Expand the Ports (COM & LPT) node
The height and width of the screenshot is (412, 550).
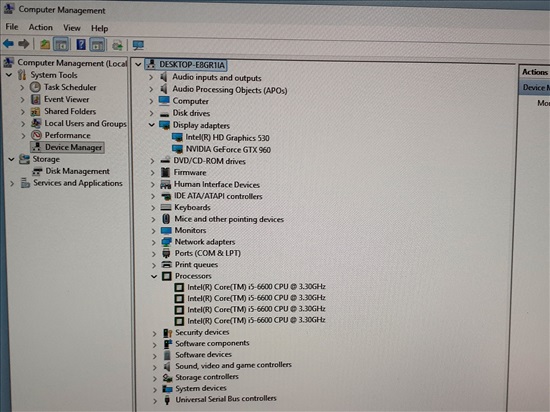click(x=154, y=253)
